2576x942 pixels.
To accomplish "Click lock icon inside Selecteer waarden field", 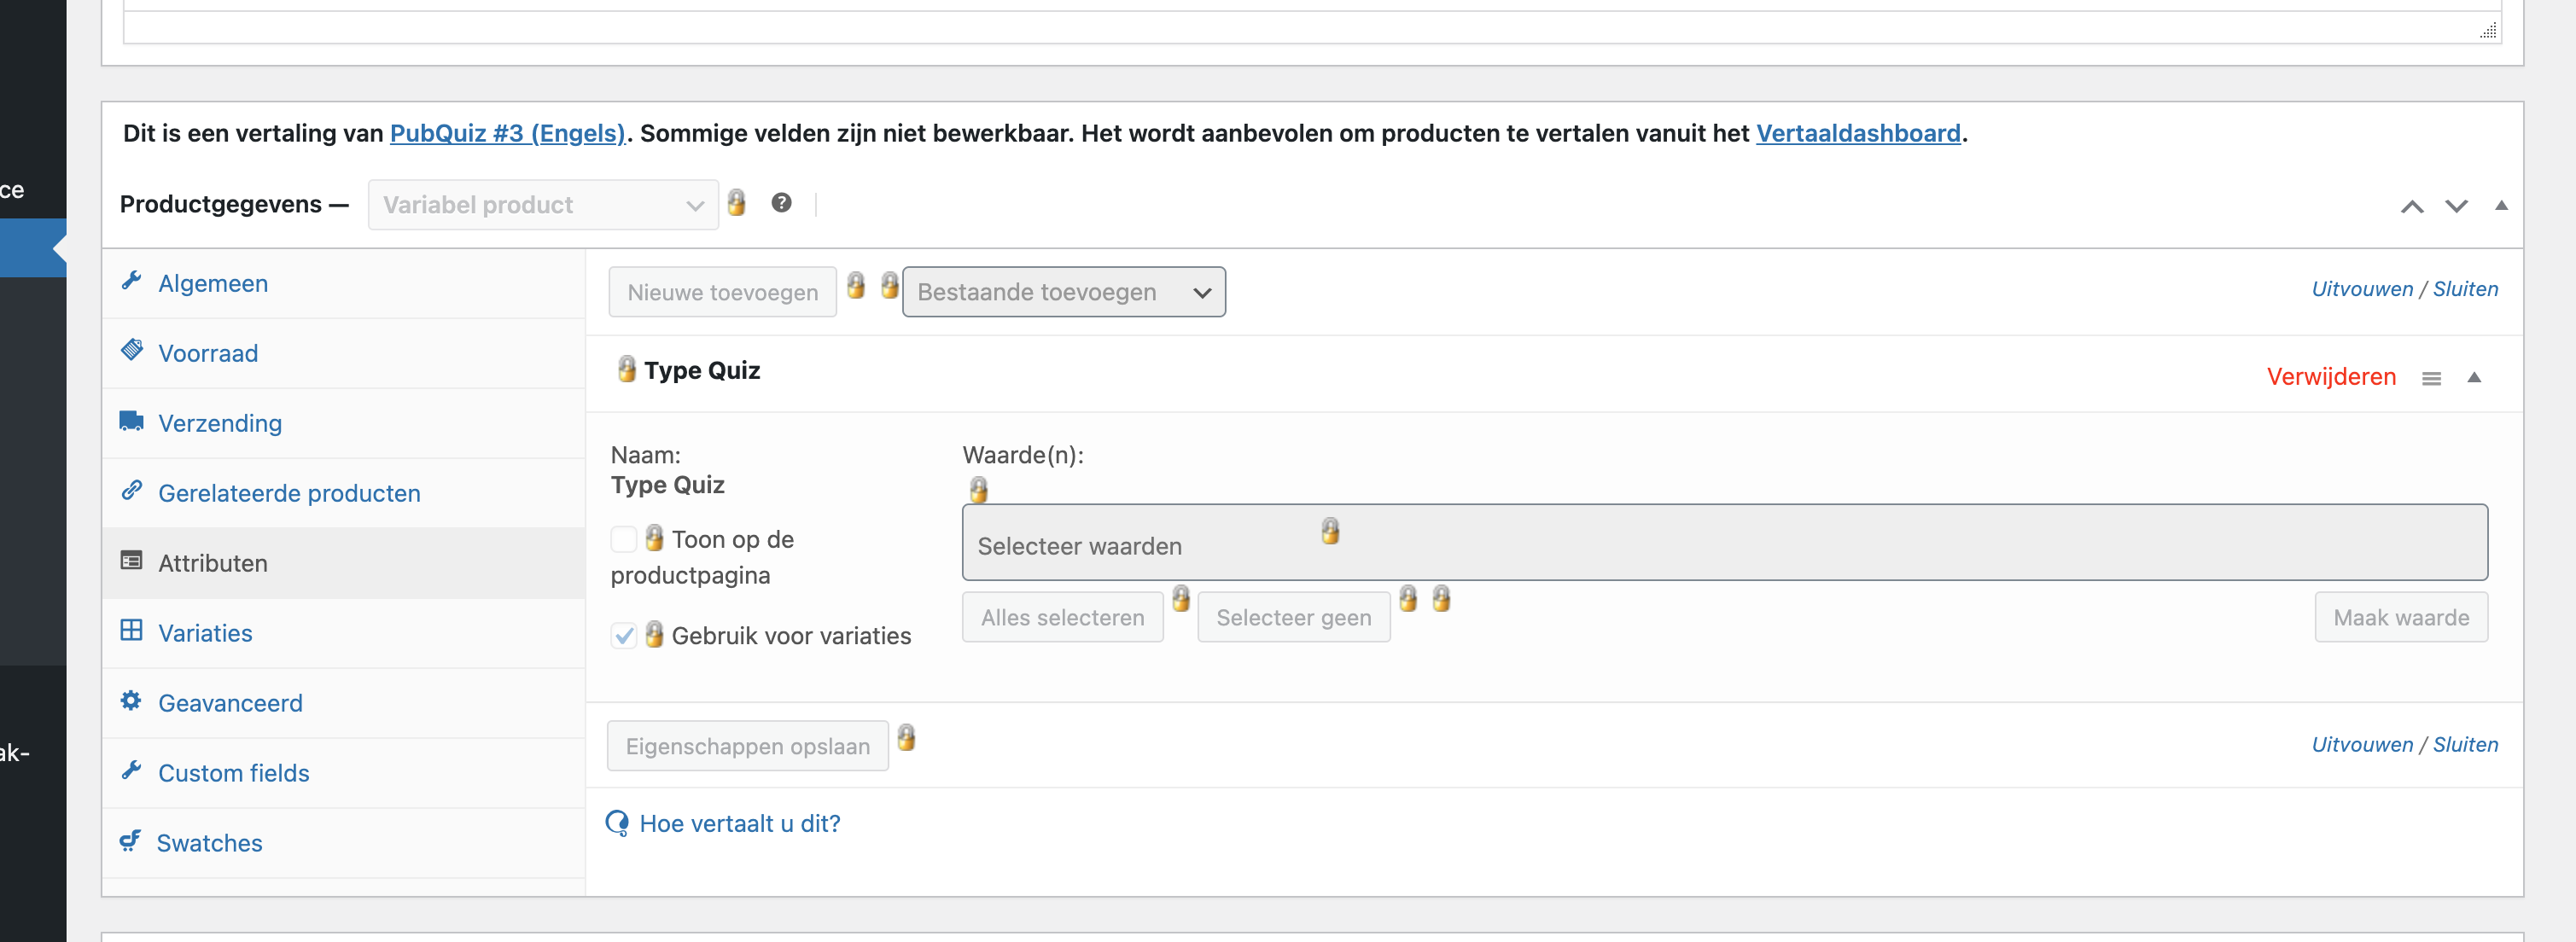I will click(x=1330, y=531).
